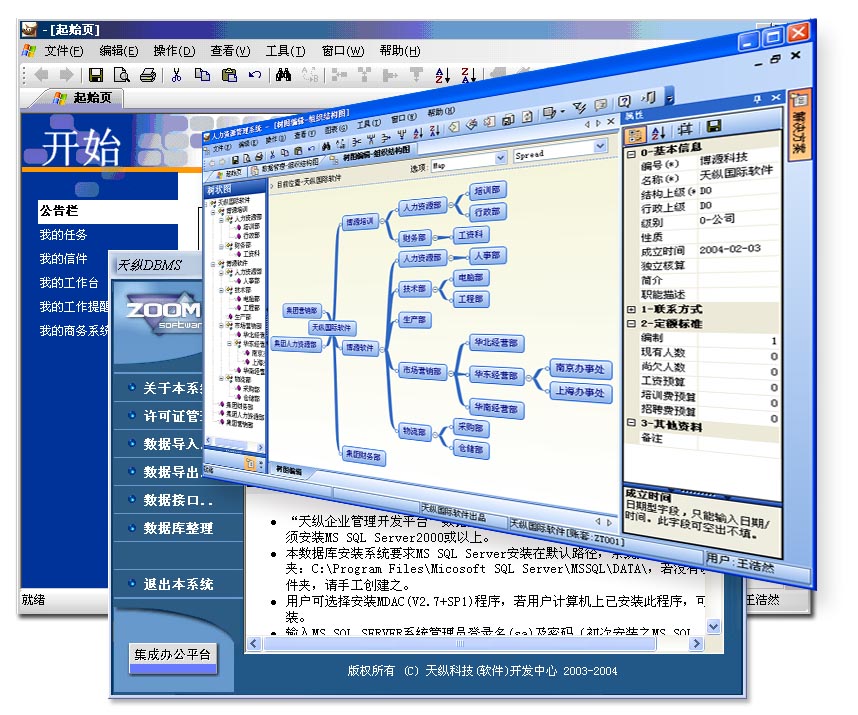Click the Paste icon in the 起始页 window toolbar
The image size is (858, 715).
[229, 74]
